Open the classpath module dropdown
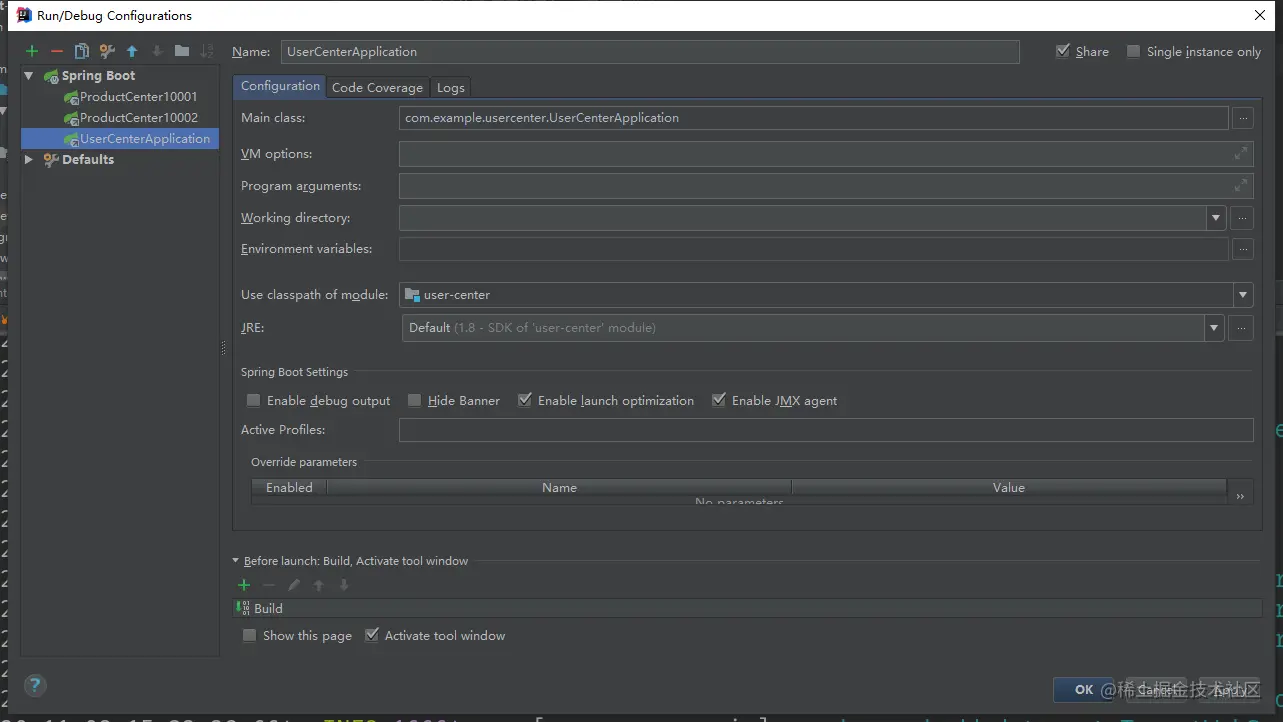Image resolution: width=1283 pixels, height=722 pixels. (1243, 295)
